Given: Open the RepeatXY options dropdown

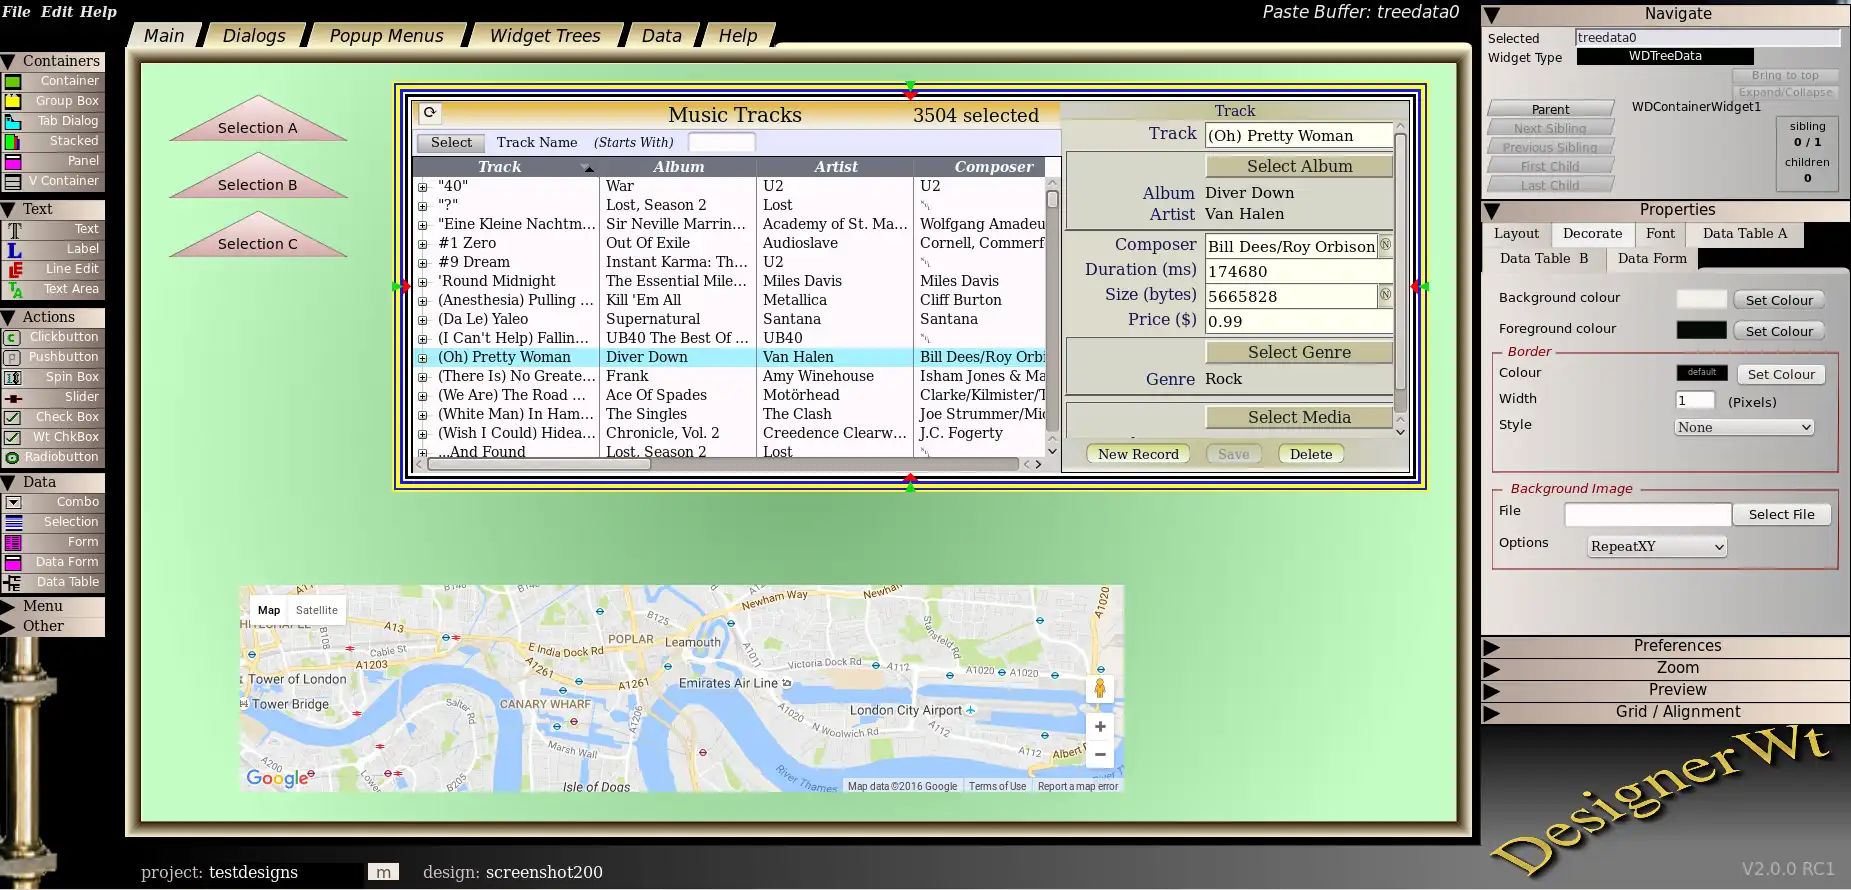Looking at the screenshot, I should pos(1657,546).
